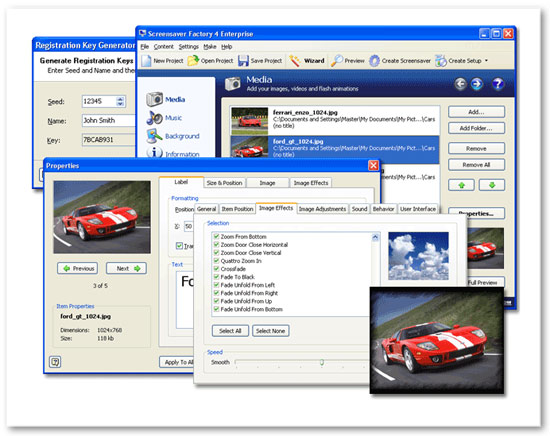This screenshot has height=436, width=550.
Task: Click the Remove All button
Action: [x=476, y=165]
